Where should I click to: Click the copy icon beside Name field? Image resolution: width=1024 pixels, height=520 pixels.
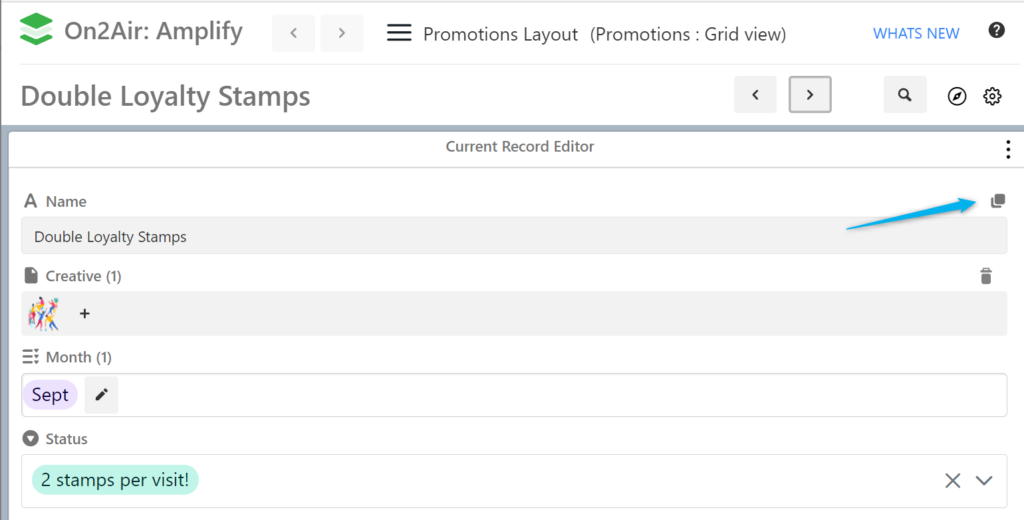pos(997,201)
